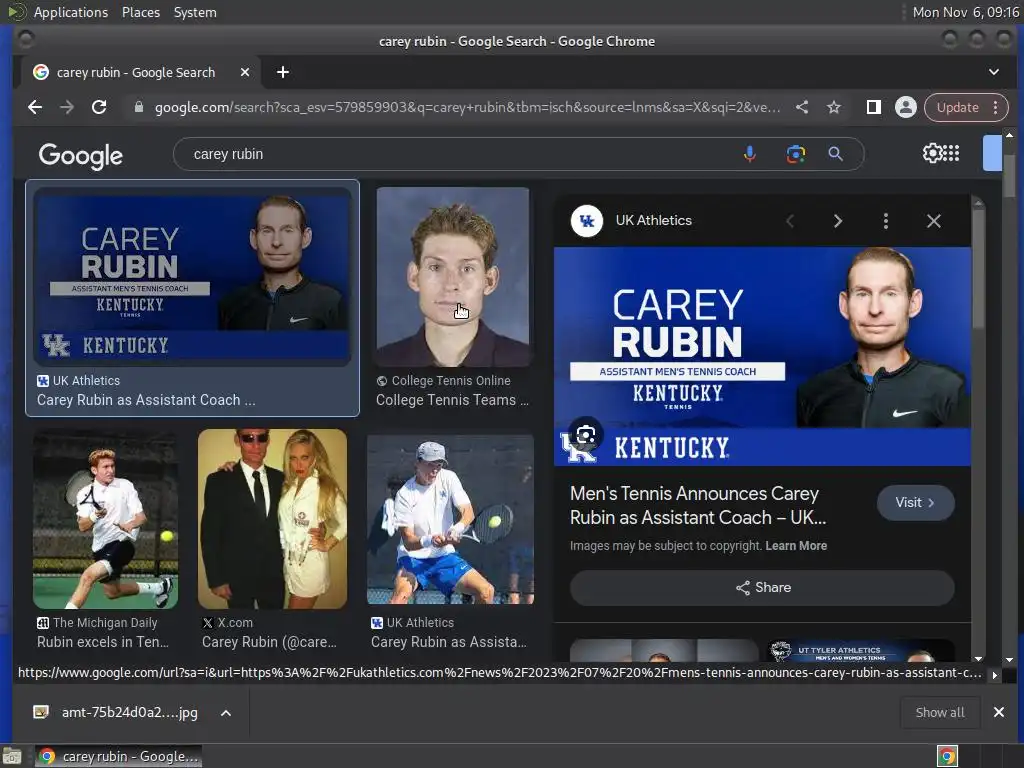
Task: Show desktop via bottom-left panel icon
Action: (x=12, y=756)
